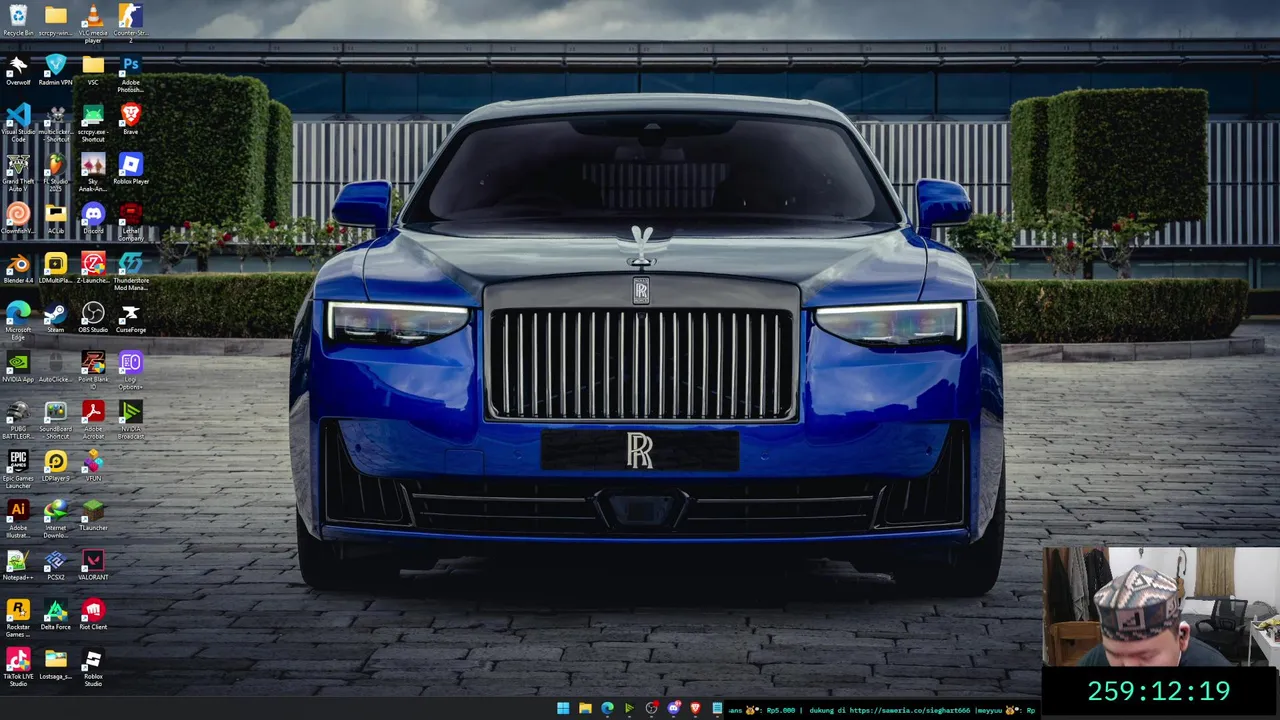The image size is (1280, 720).
Task: Open SoundBoard shortcut on desktop
Action: tap(56, 419)
